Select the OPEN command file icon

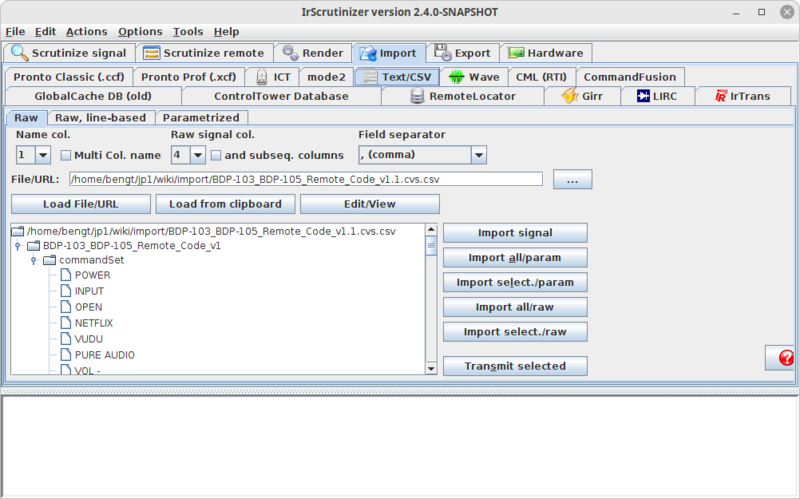[x=65, y=307]
